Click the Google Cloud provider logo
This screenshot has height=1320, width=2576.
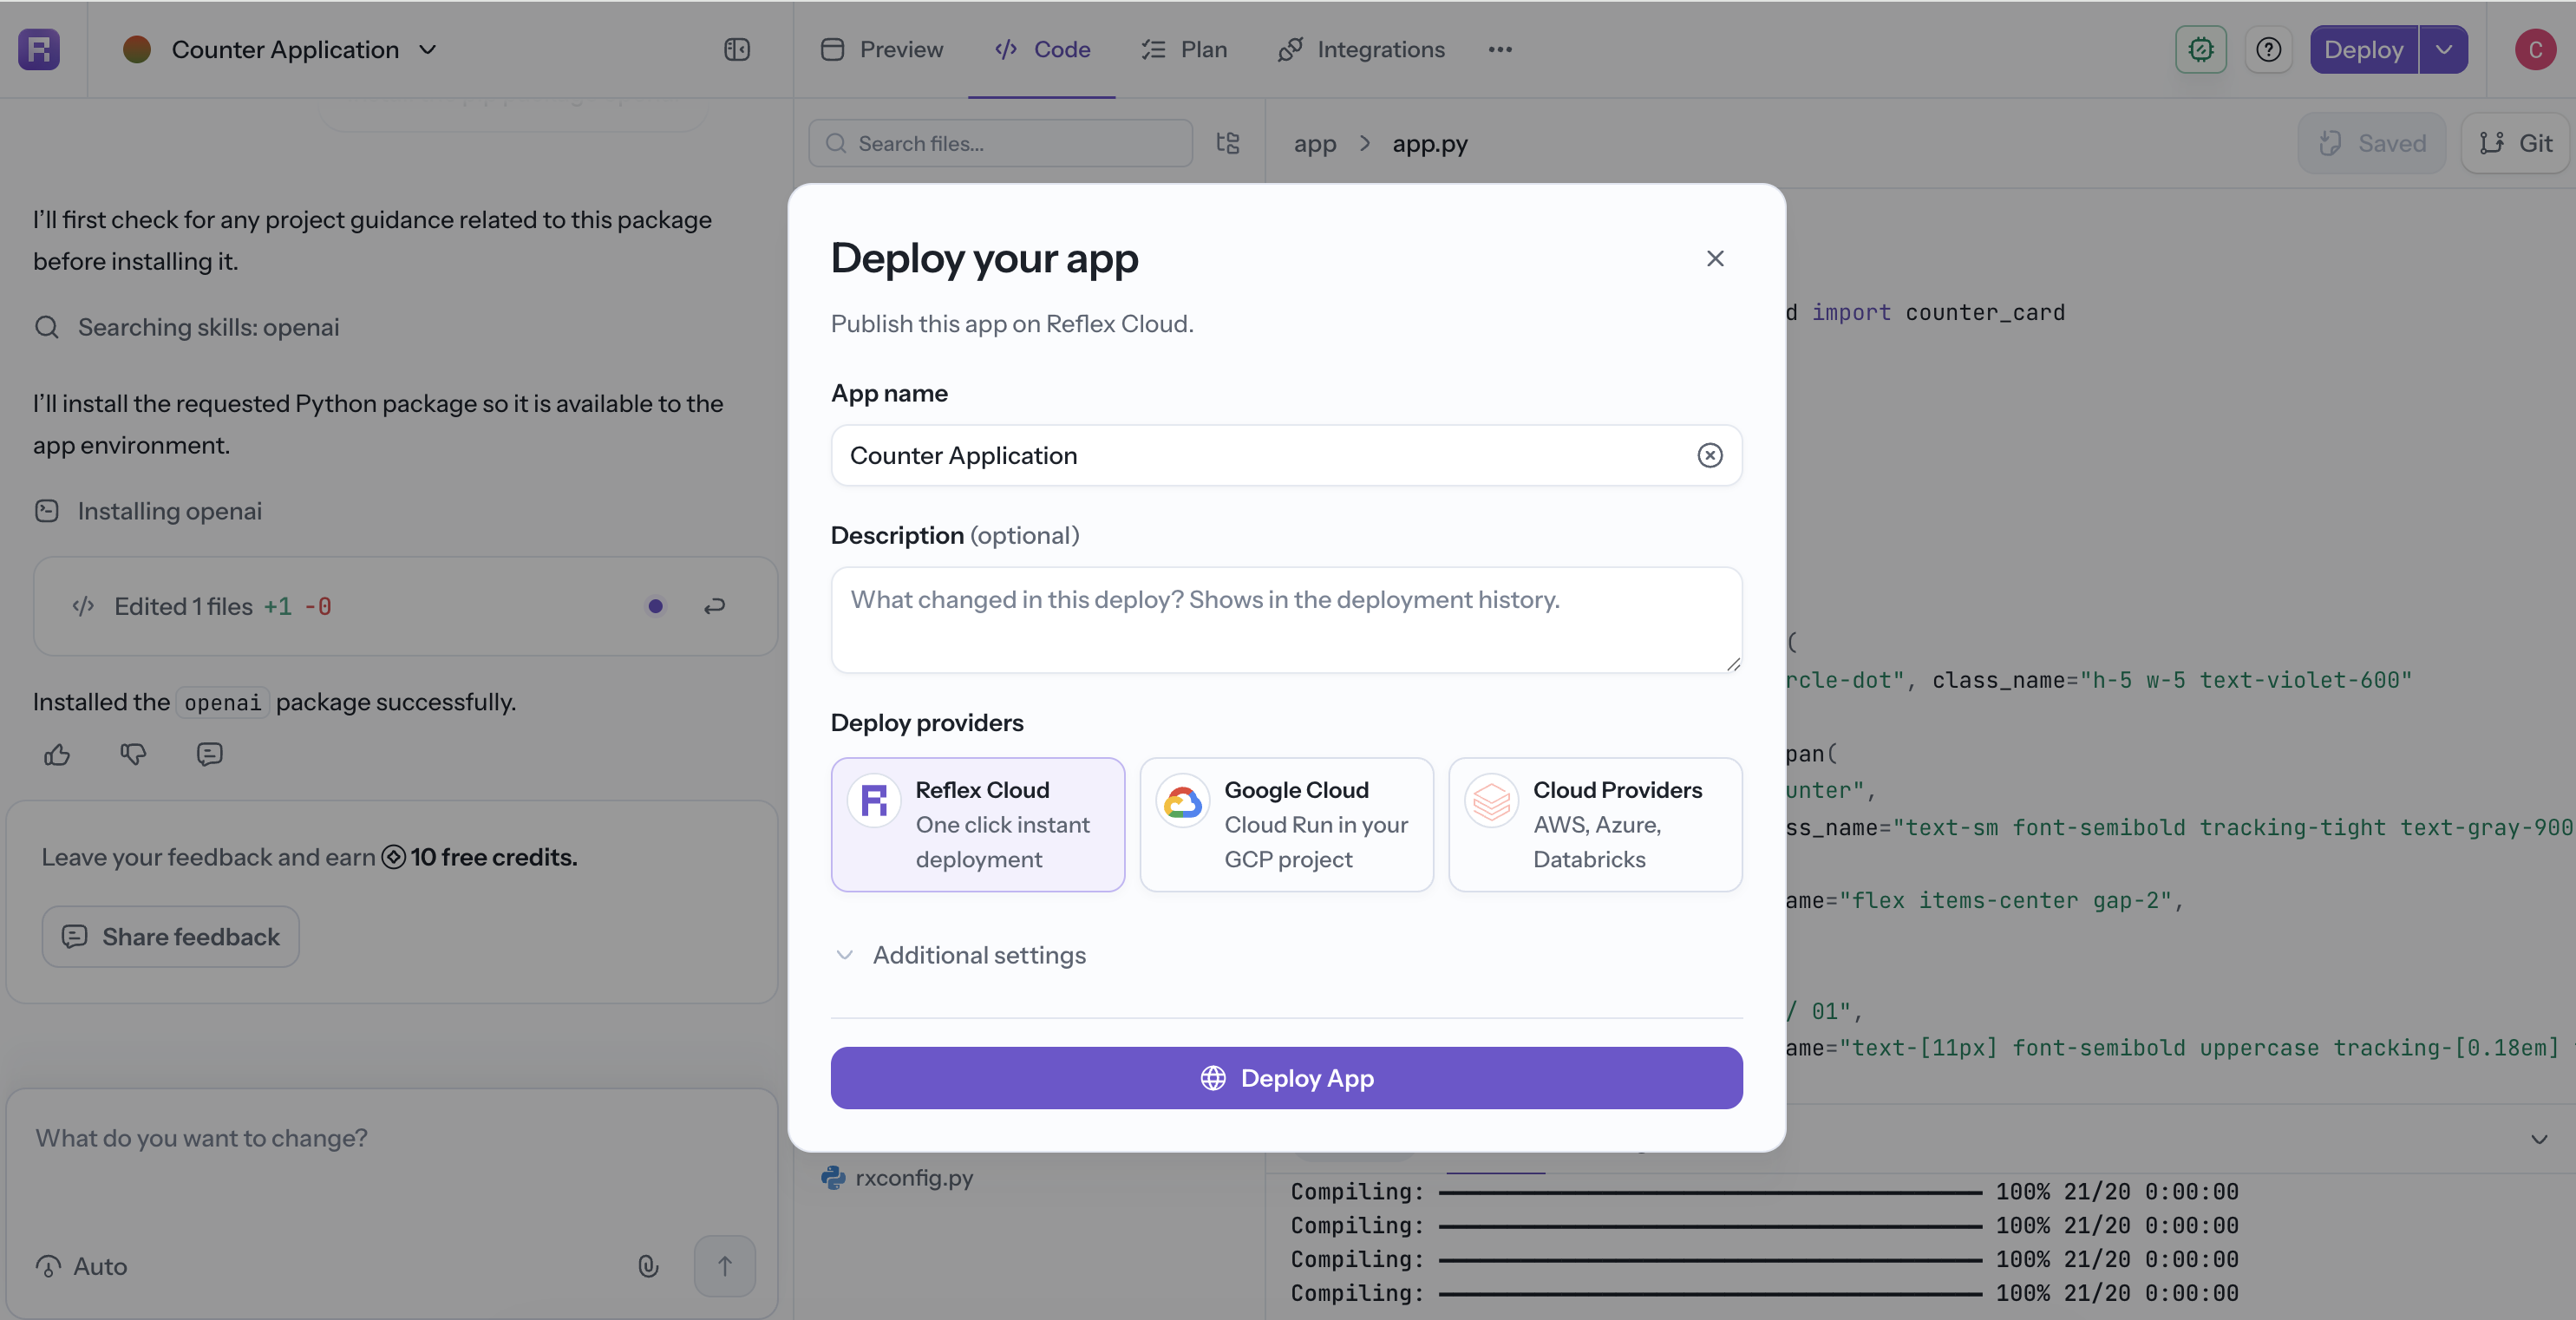click(1182, 801)
